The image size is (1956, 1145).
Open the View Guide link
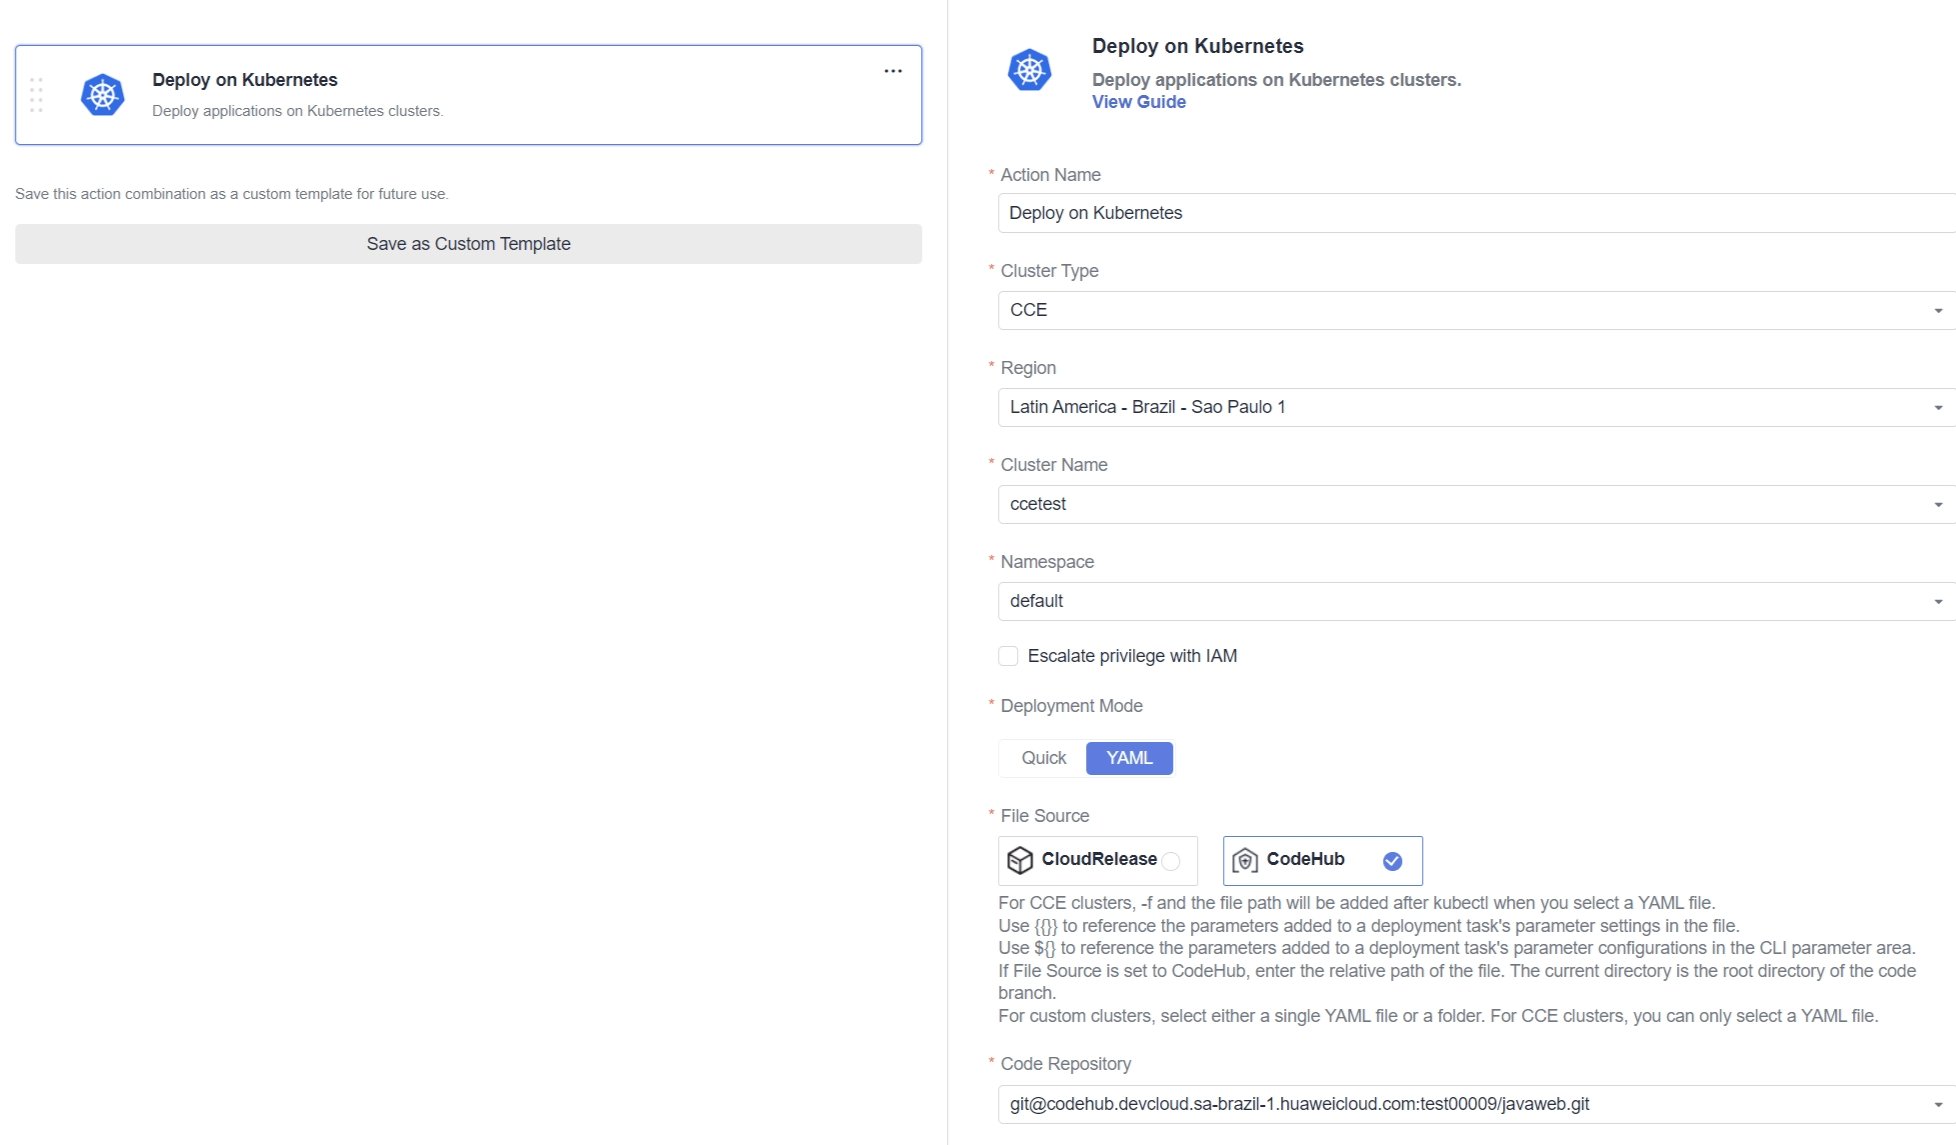point(1138,102)
